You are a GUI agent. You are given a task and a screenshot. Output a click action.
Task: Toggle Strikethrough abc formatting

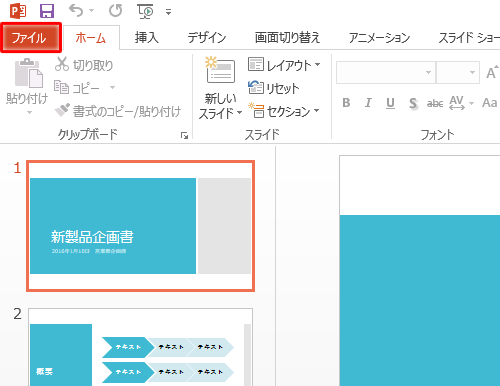click(x=435, y=103)
